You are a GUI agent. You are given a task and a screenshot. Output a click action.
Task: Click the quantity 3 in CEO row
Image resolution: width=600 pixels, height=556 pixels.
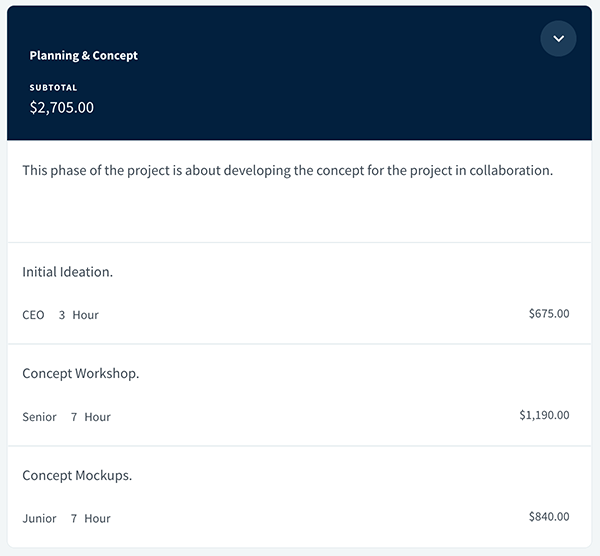(62, 315)
